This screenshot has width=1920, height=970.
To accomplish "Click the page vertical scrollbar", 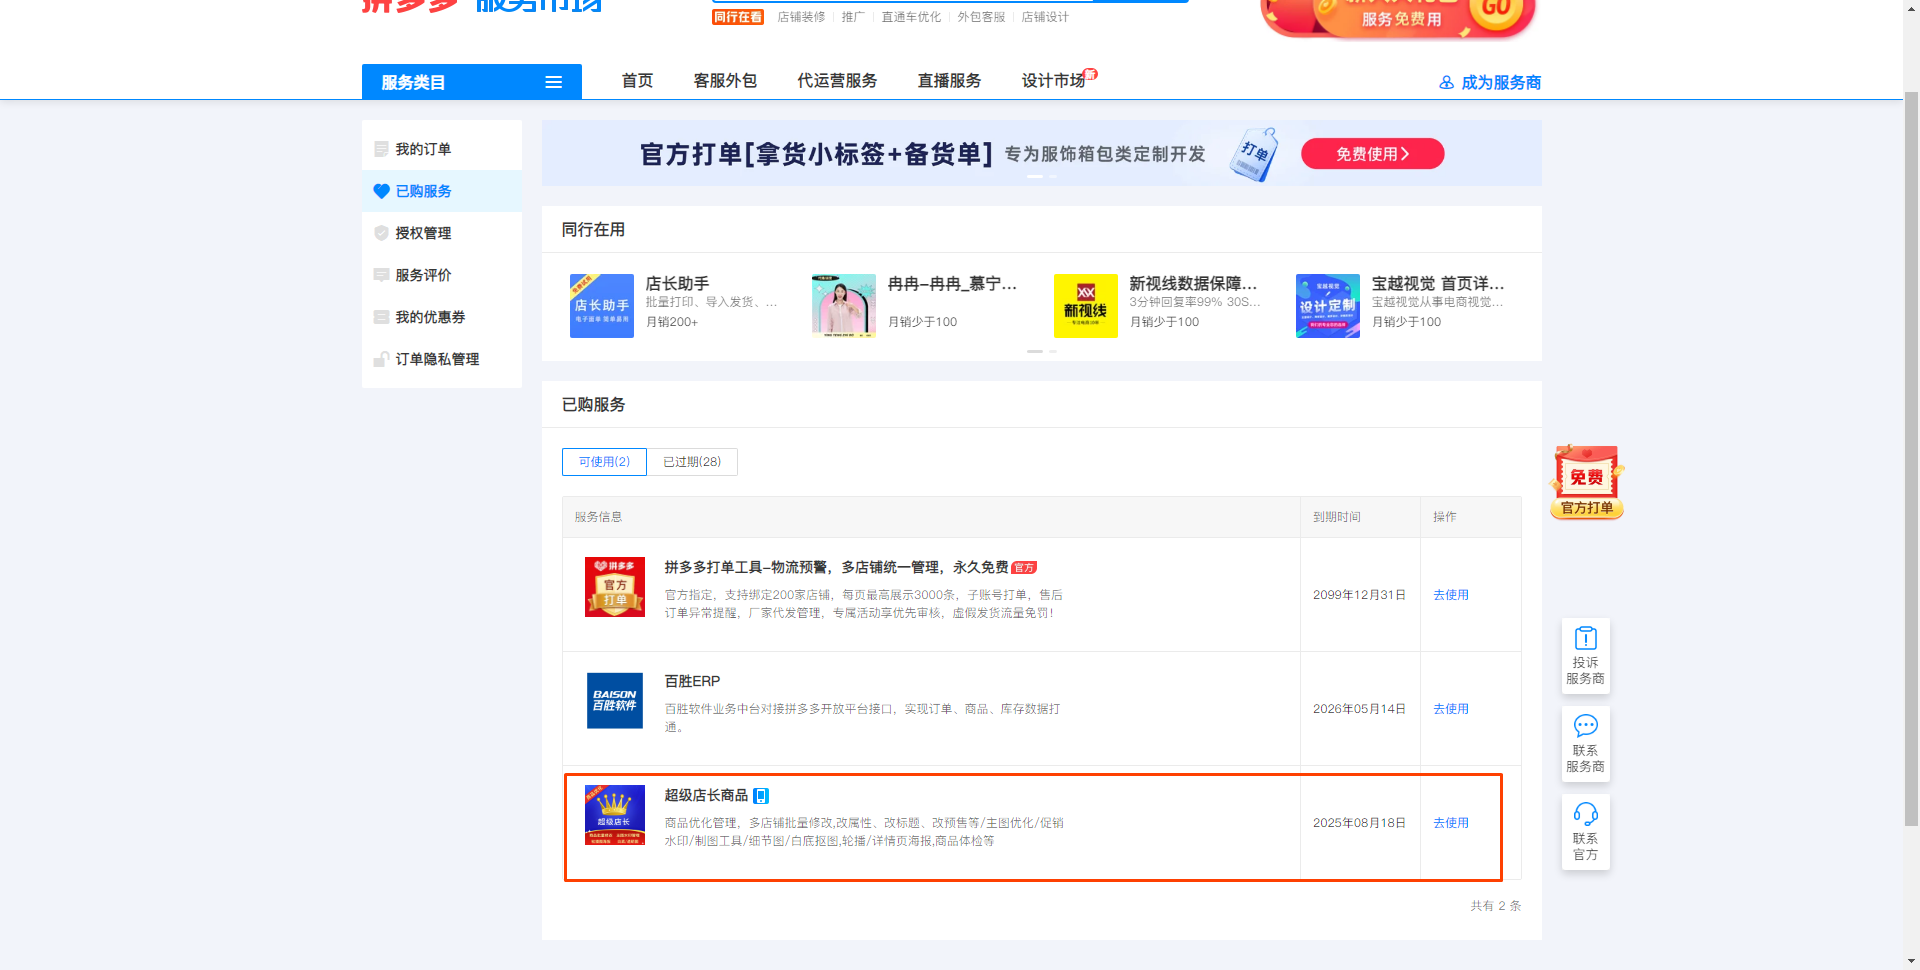I will click(1911, 460).
